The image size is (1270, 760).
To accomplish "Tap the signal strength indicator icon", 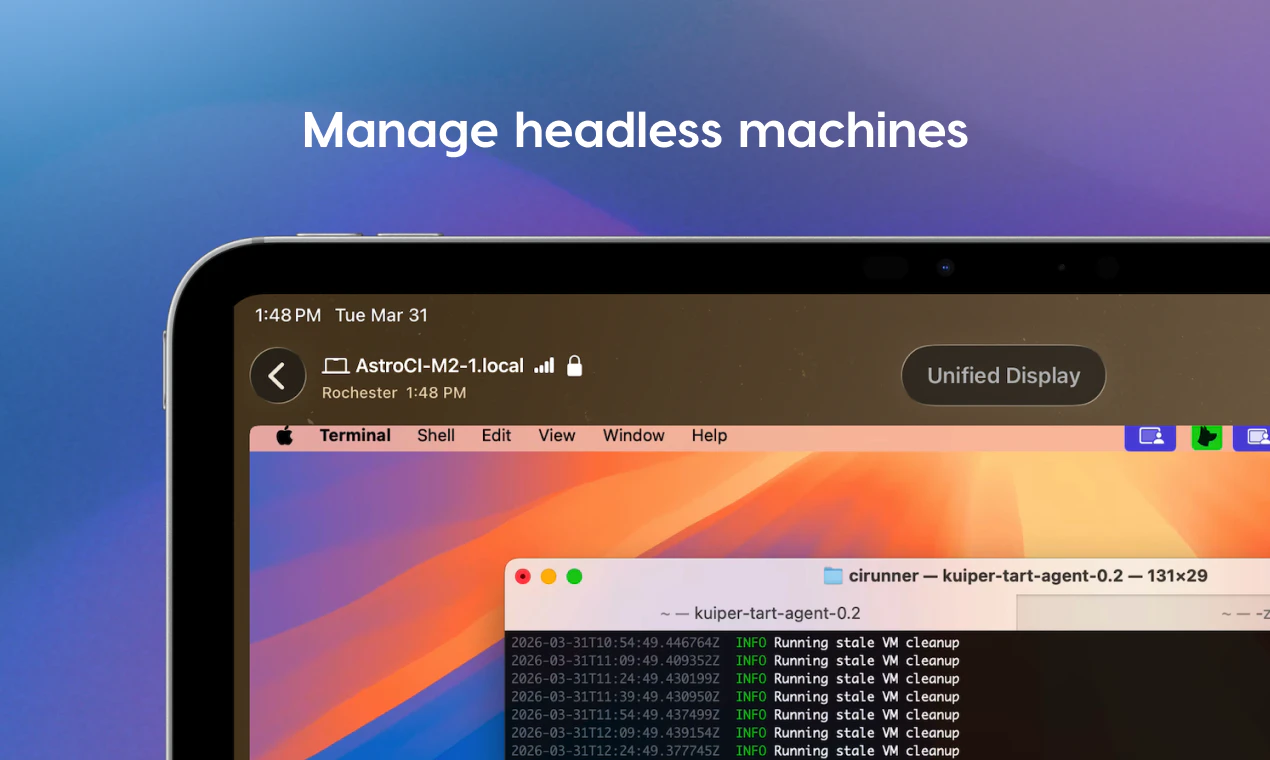I will (x=544, y=365).
